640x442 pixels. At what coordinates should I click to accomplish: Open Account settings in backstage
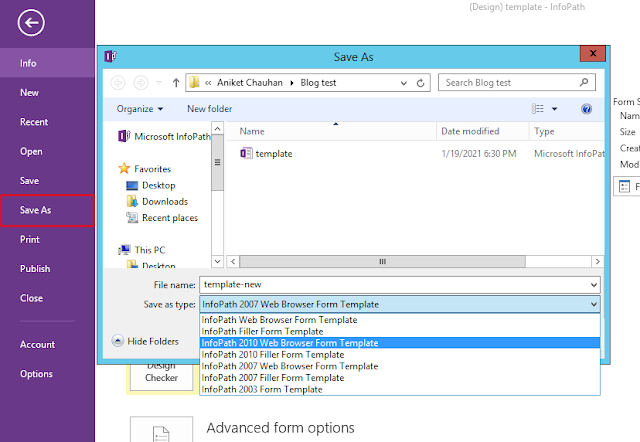click(x=47, y=345)
